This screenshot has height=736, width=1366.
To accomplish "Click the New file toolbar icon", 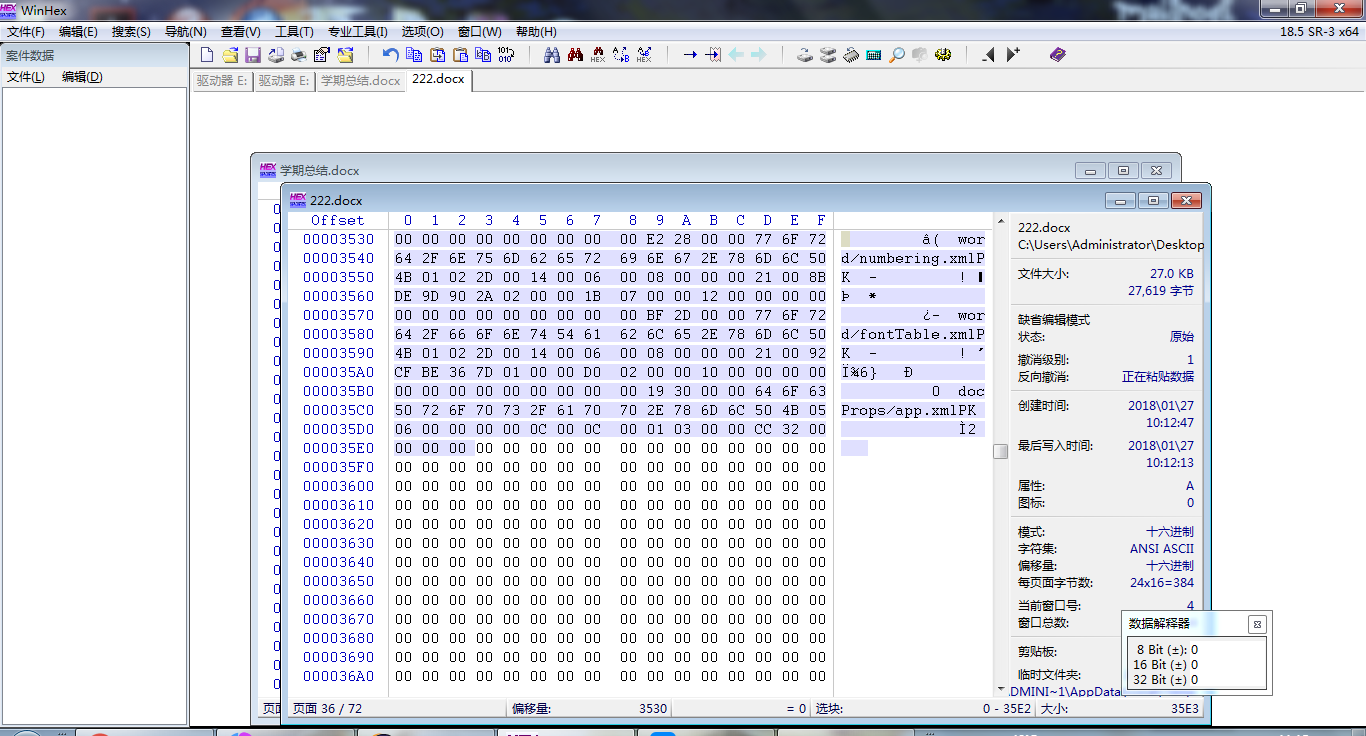I will coord(207,55).
